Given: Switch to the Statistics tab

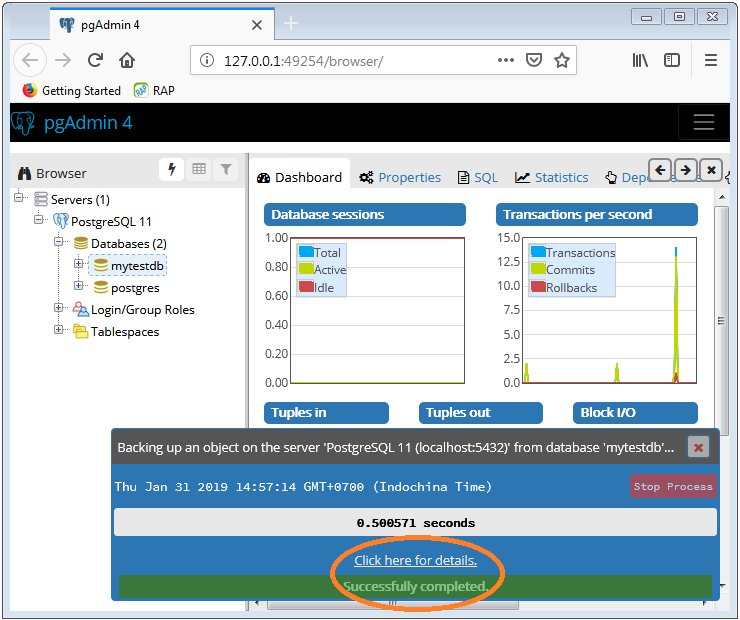Looking at the screenshot, I should 551,177.
